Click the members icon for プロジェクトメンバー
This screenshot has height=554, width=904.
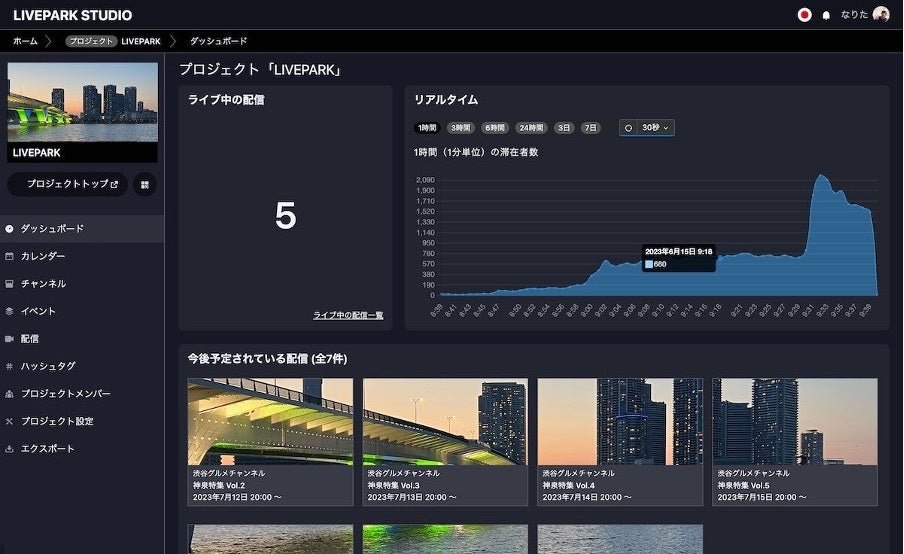tap(9, 394)
